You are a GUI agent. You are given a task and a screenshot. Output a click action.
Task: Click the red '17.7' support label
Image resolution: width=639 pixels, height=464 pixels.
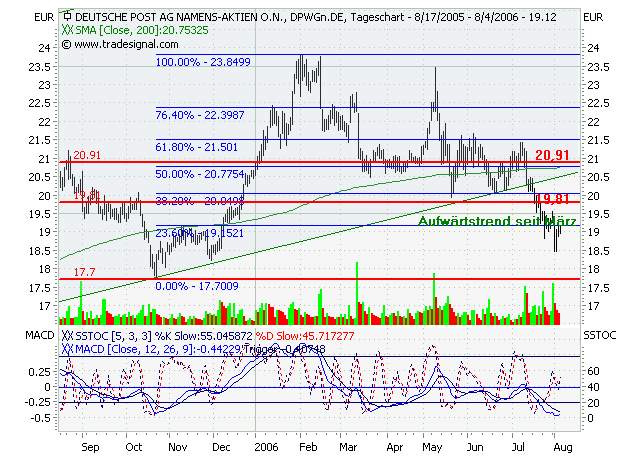(x=84, y=272)
